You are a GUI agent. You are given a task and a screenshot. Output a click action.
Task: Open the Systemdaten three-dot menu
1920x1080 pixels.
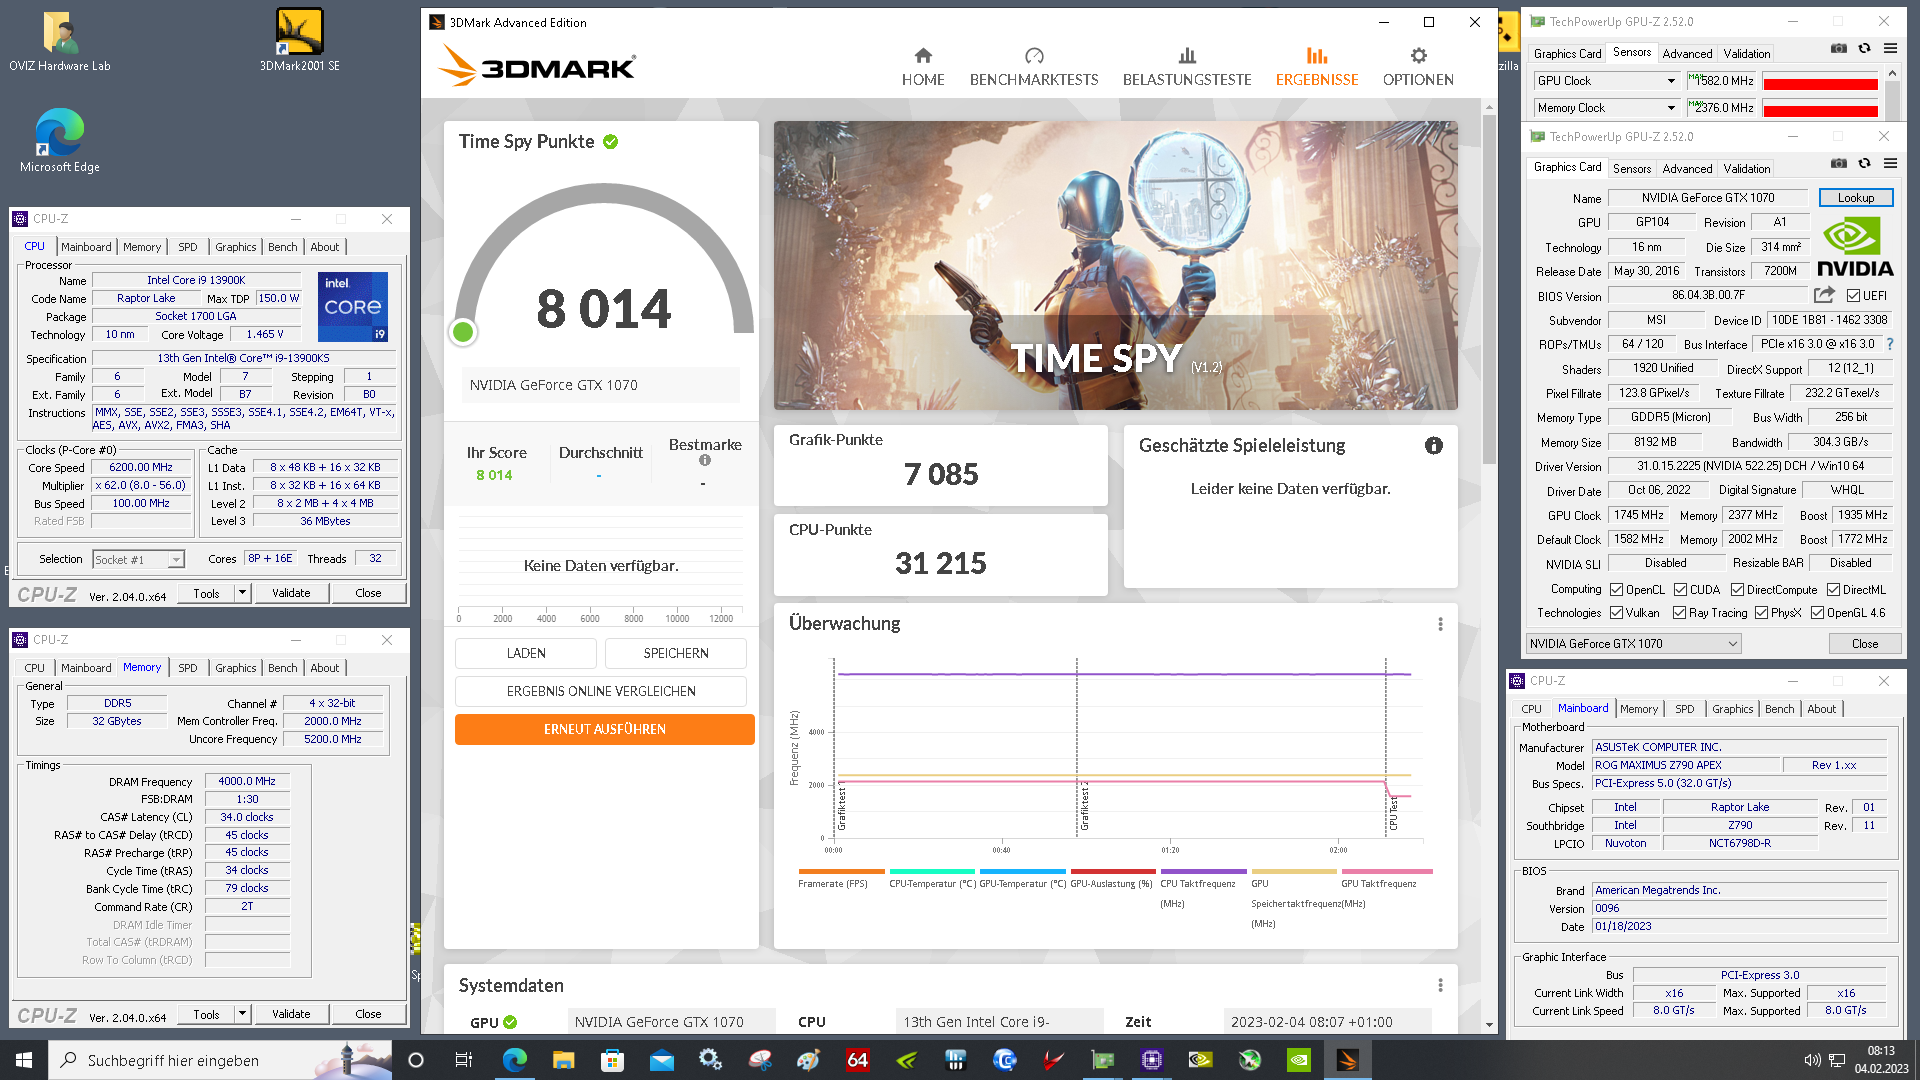1440,986
